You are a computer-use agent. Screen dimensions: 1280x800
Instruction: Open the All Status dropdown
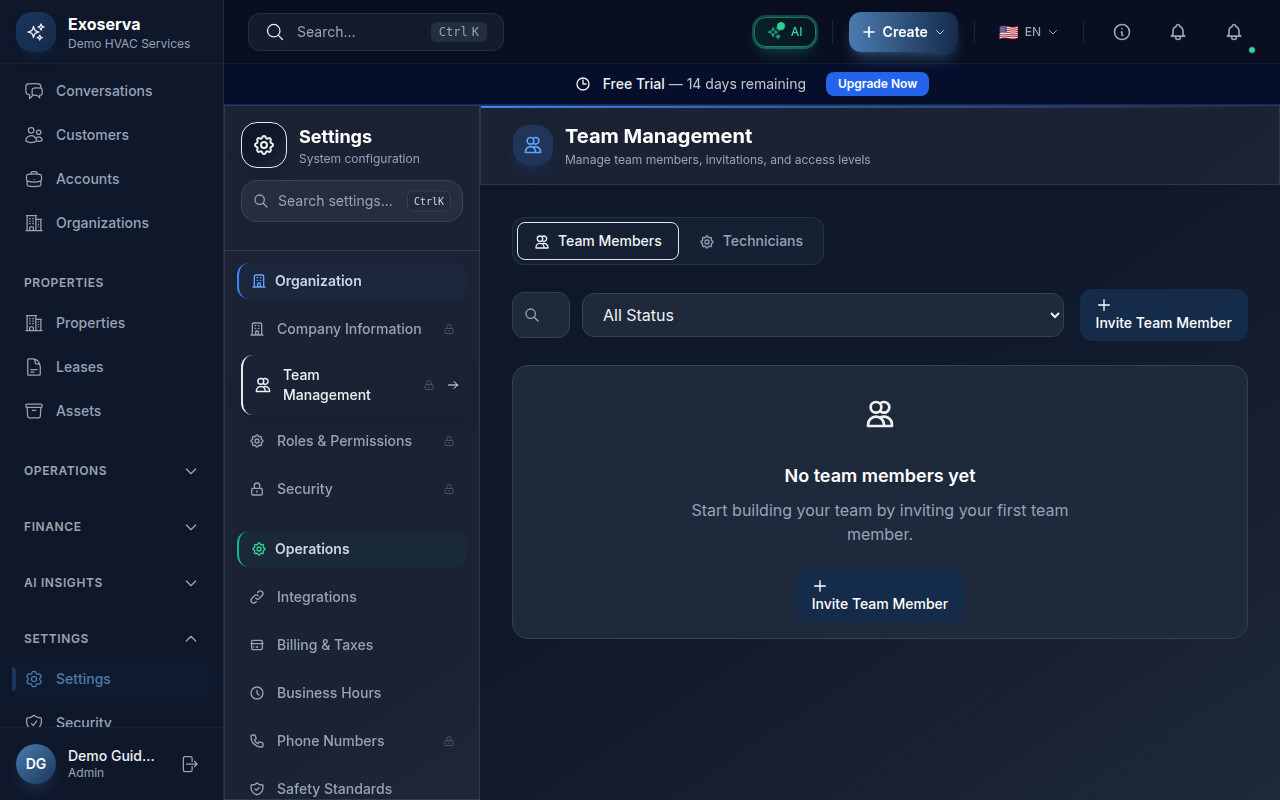(822, 315)
